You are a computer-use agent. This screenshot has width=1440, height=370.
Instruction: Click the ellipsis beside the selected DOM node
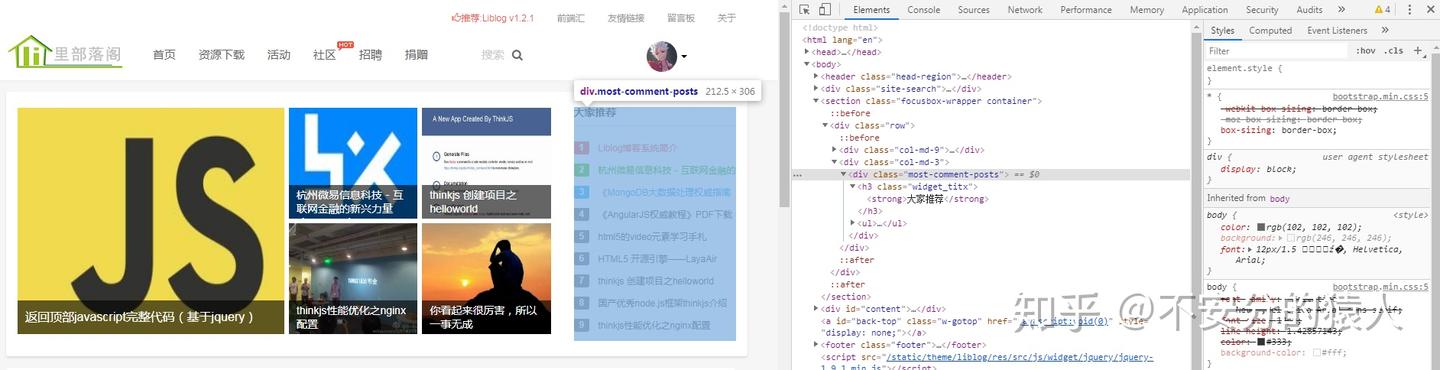coord(797,174)
